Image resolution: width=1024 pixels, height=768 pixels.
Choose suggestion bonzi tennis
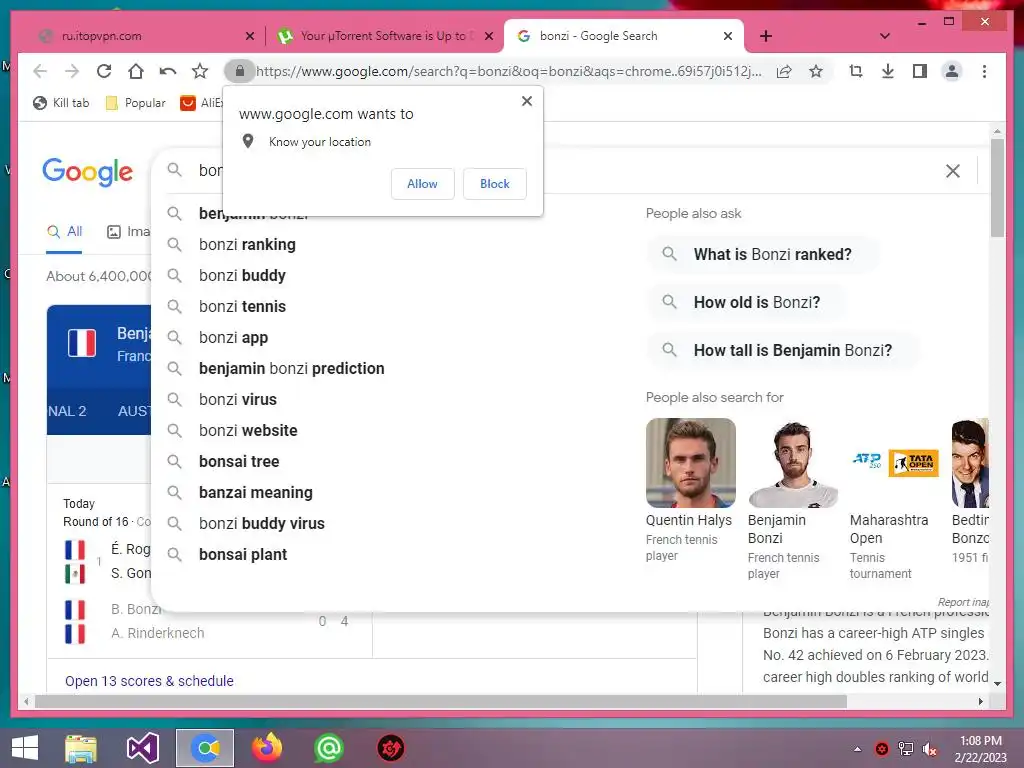242,306
